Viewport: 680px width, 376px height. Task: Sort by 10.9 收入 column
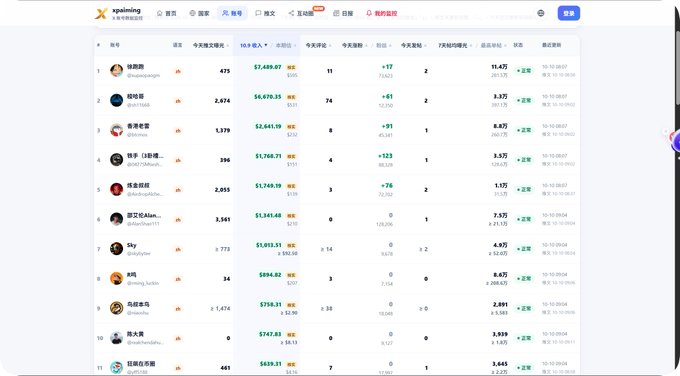(x=253, y=45)
